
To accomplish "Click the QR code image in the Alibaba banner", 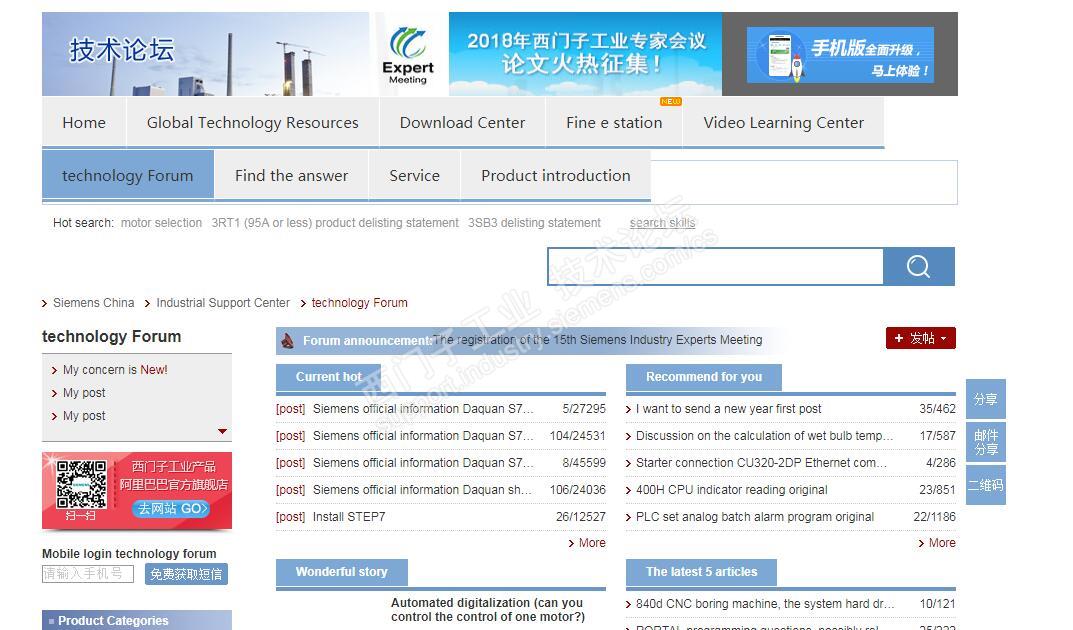I will point(81,484).
